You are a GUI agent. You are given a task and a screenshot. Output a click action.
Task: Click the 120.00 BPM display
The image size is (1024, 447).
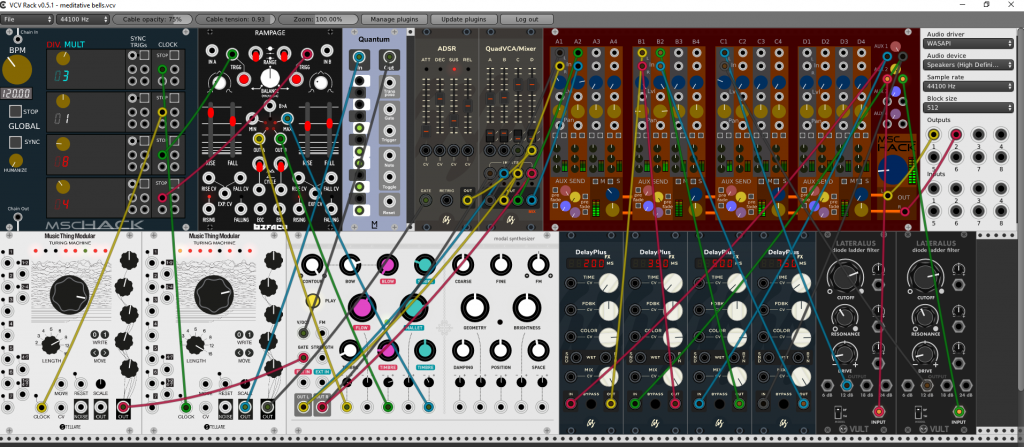tap(16, 93)
